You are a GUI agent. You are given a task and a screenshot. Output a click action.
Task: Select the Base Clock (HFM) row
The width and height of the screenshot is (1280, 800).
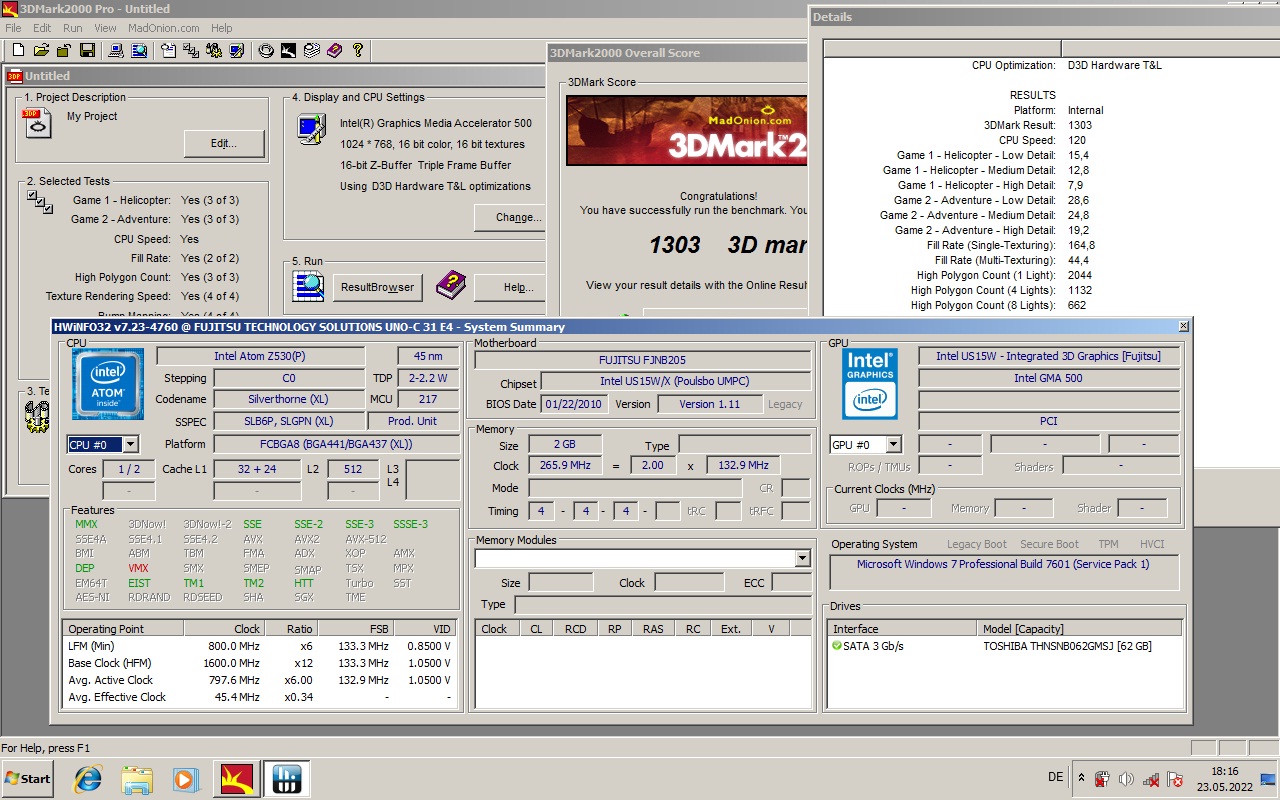(259, 663)
